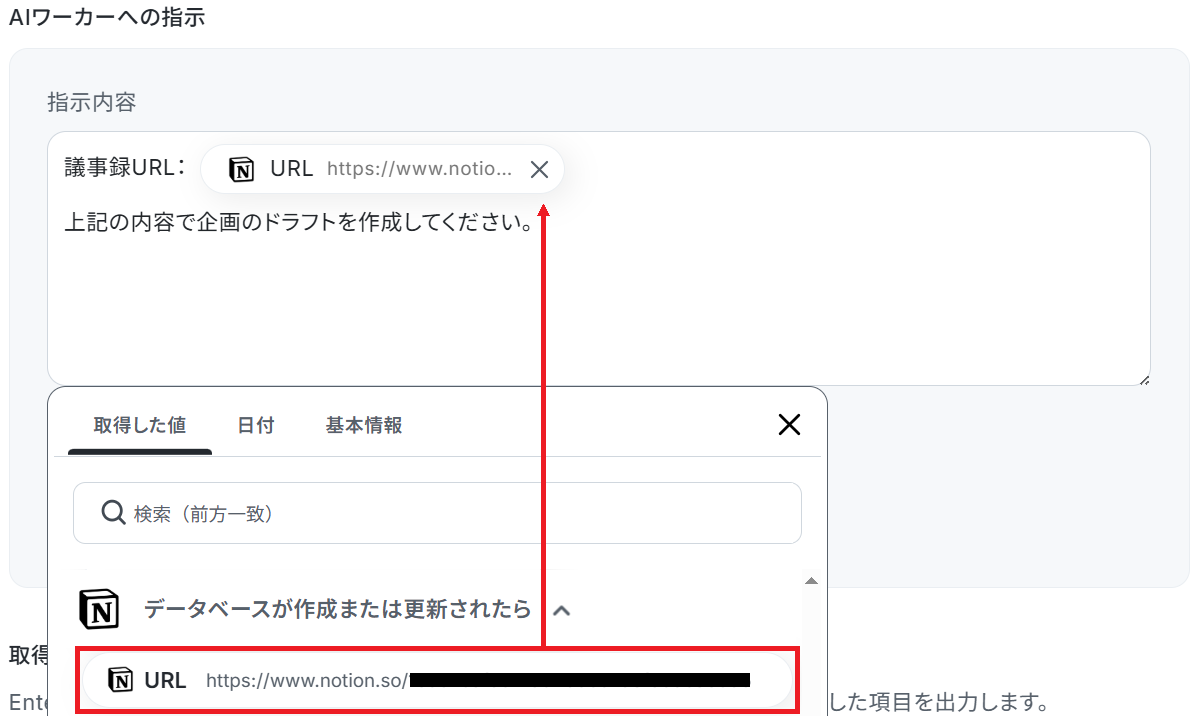Switch to the 取得した値 tab
Image resolution: width=1201 pixels, height=716 pixels.
click(x=140, y=425)
